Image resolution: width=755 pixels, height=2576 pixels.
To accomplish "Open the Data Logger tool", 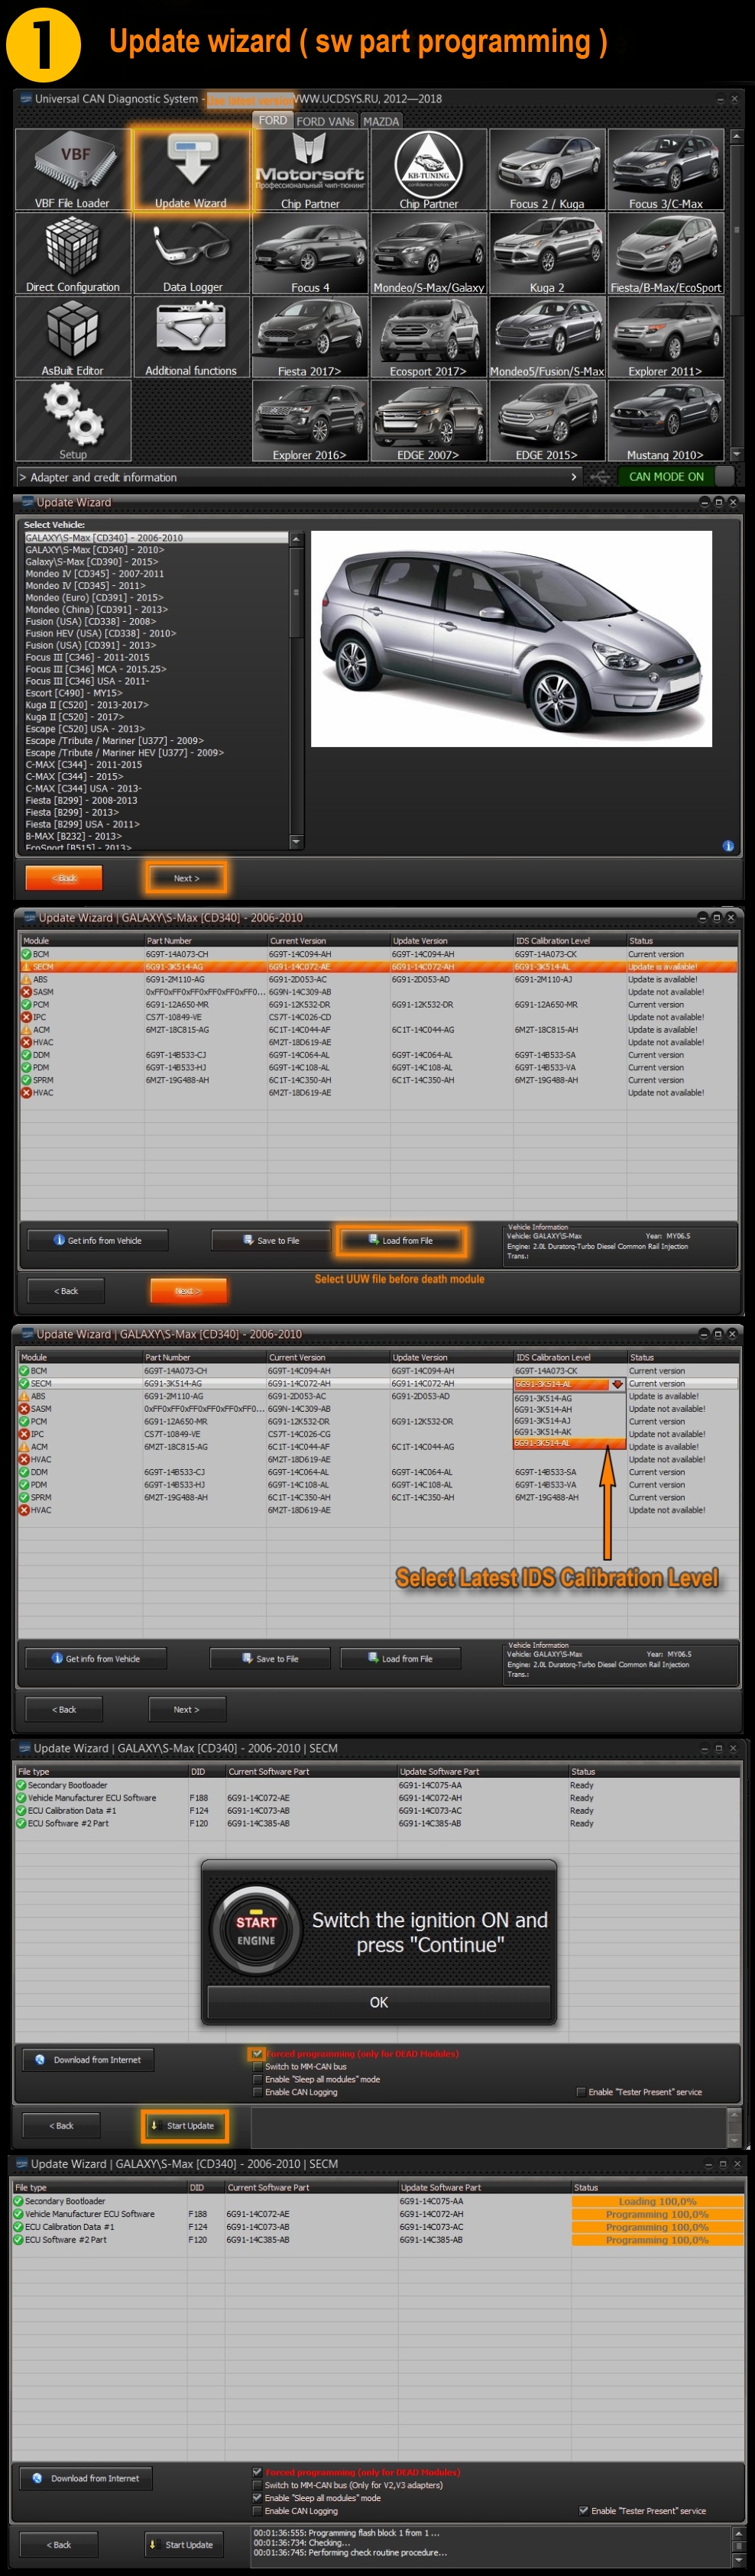I will tap(190, 253).
